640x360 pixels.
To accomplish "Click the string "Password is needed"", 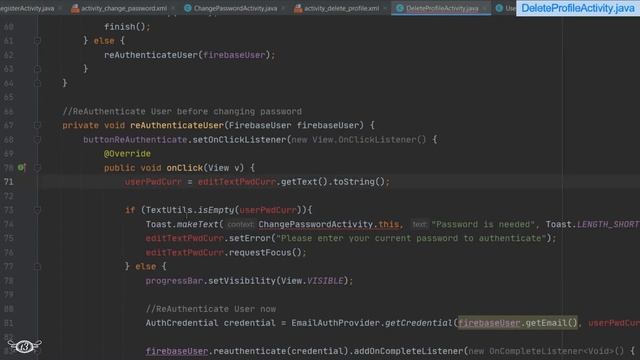I will (483, 224).
